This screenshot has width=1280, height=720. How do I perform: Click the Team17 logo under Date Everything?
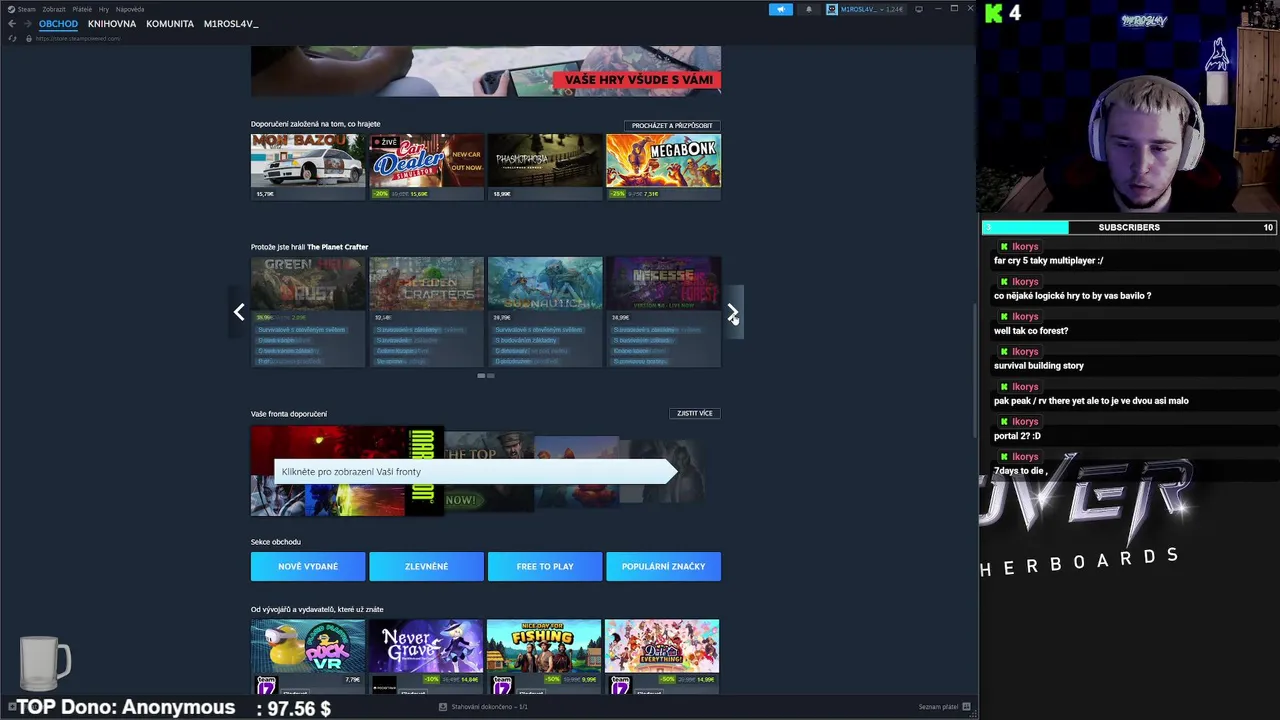click(x=620, y=685)
